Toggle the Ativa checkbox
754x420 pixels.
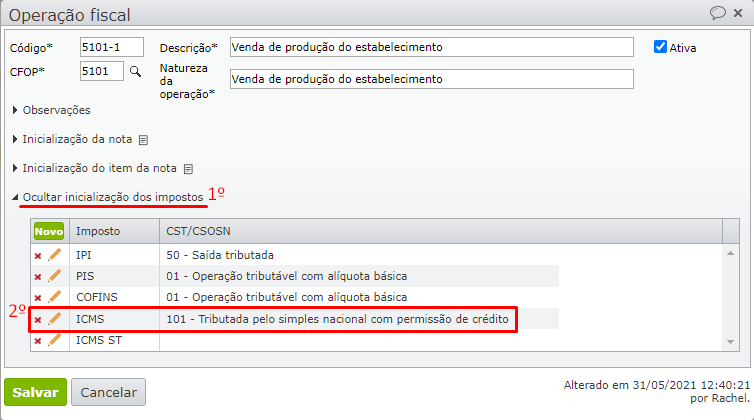click(660, 47)
